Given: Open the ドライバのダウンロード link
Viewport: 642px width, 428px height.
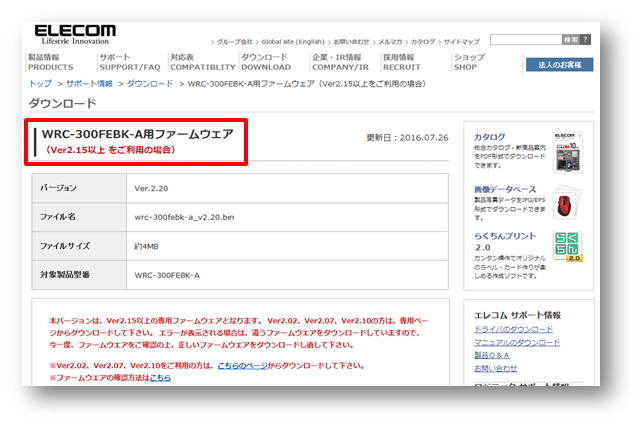Looking at the screenshot, I should point(513,329).
